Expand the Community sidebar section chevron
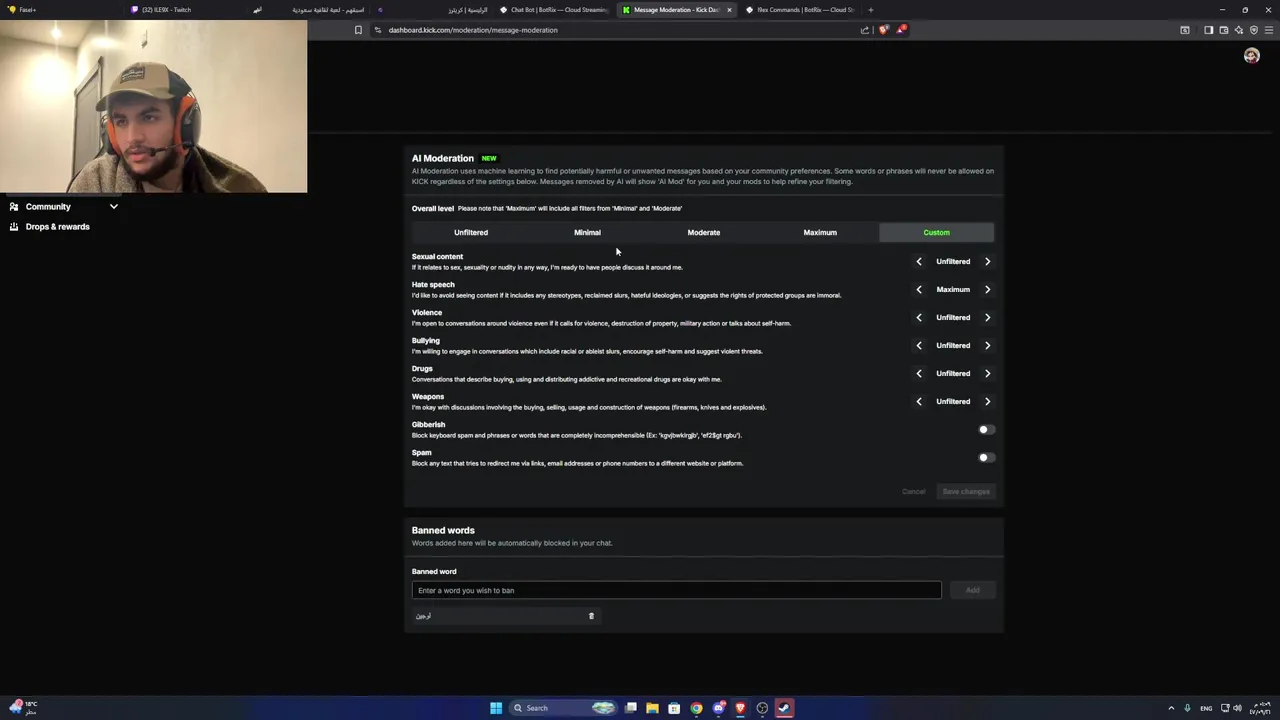The height and width of the screenshot is (720, 1280). (114, 207)
